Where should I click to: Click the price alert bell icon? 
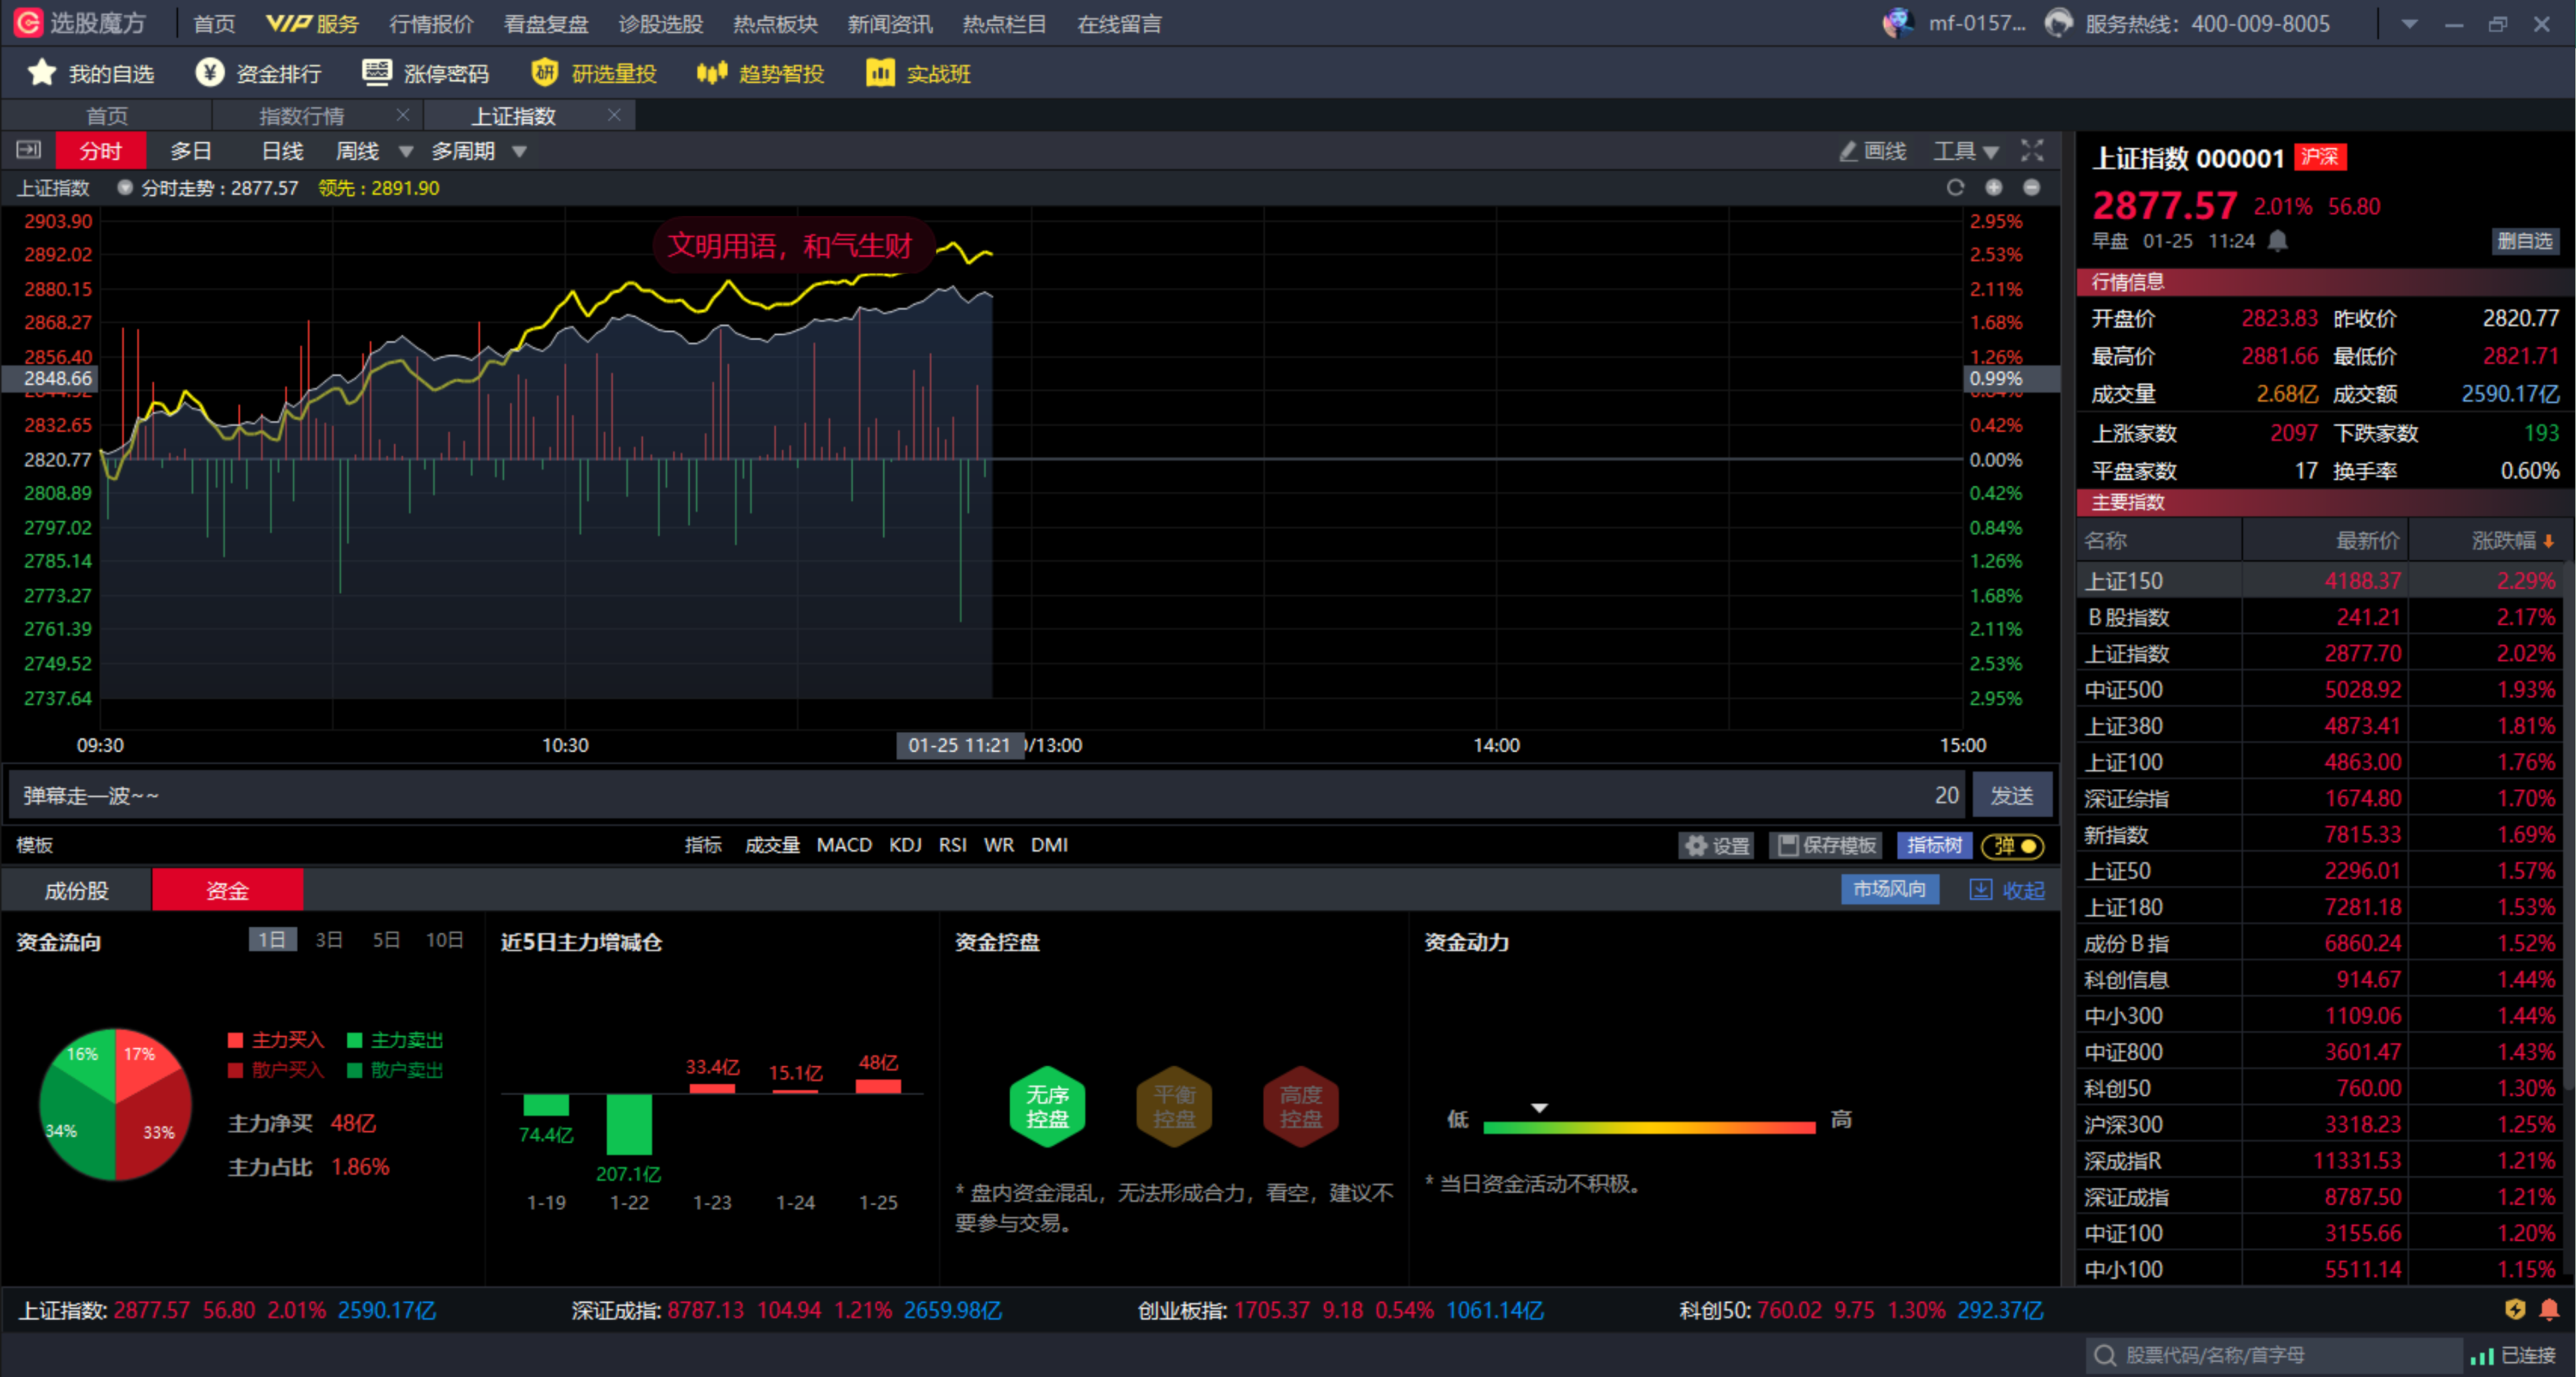tap(2277, 241)
